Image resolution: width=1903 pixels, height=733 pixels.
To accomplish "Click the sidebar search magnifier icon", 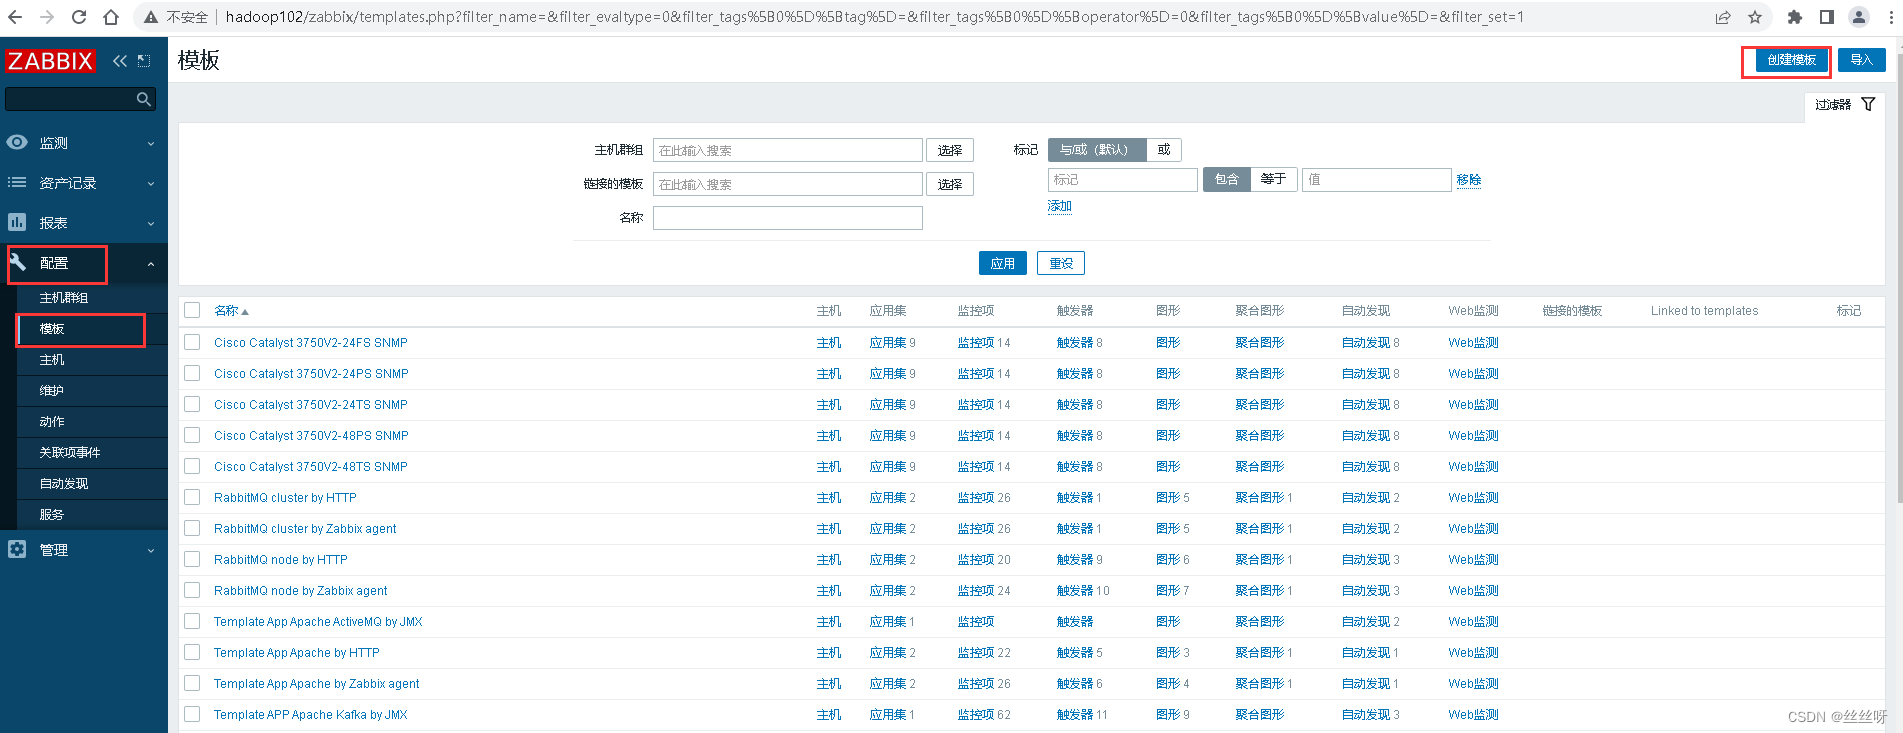I will (x=144, y=99).
